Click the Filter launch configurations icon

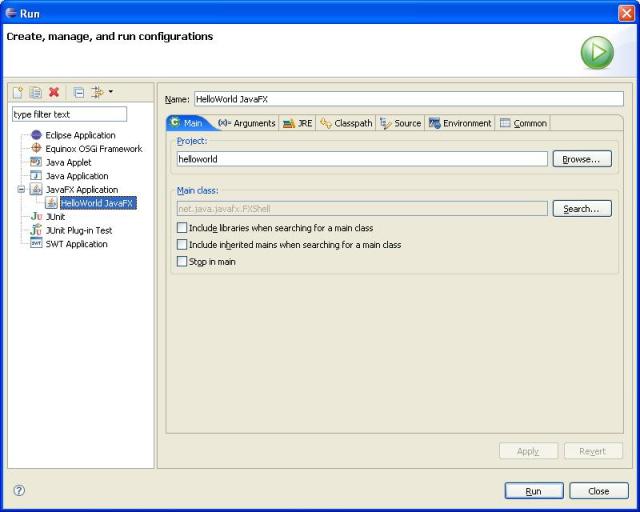(98, 92)
